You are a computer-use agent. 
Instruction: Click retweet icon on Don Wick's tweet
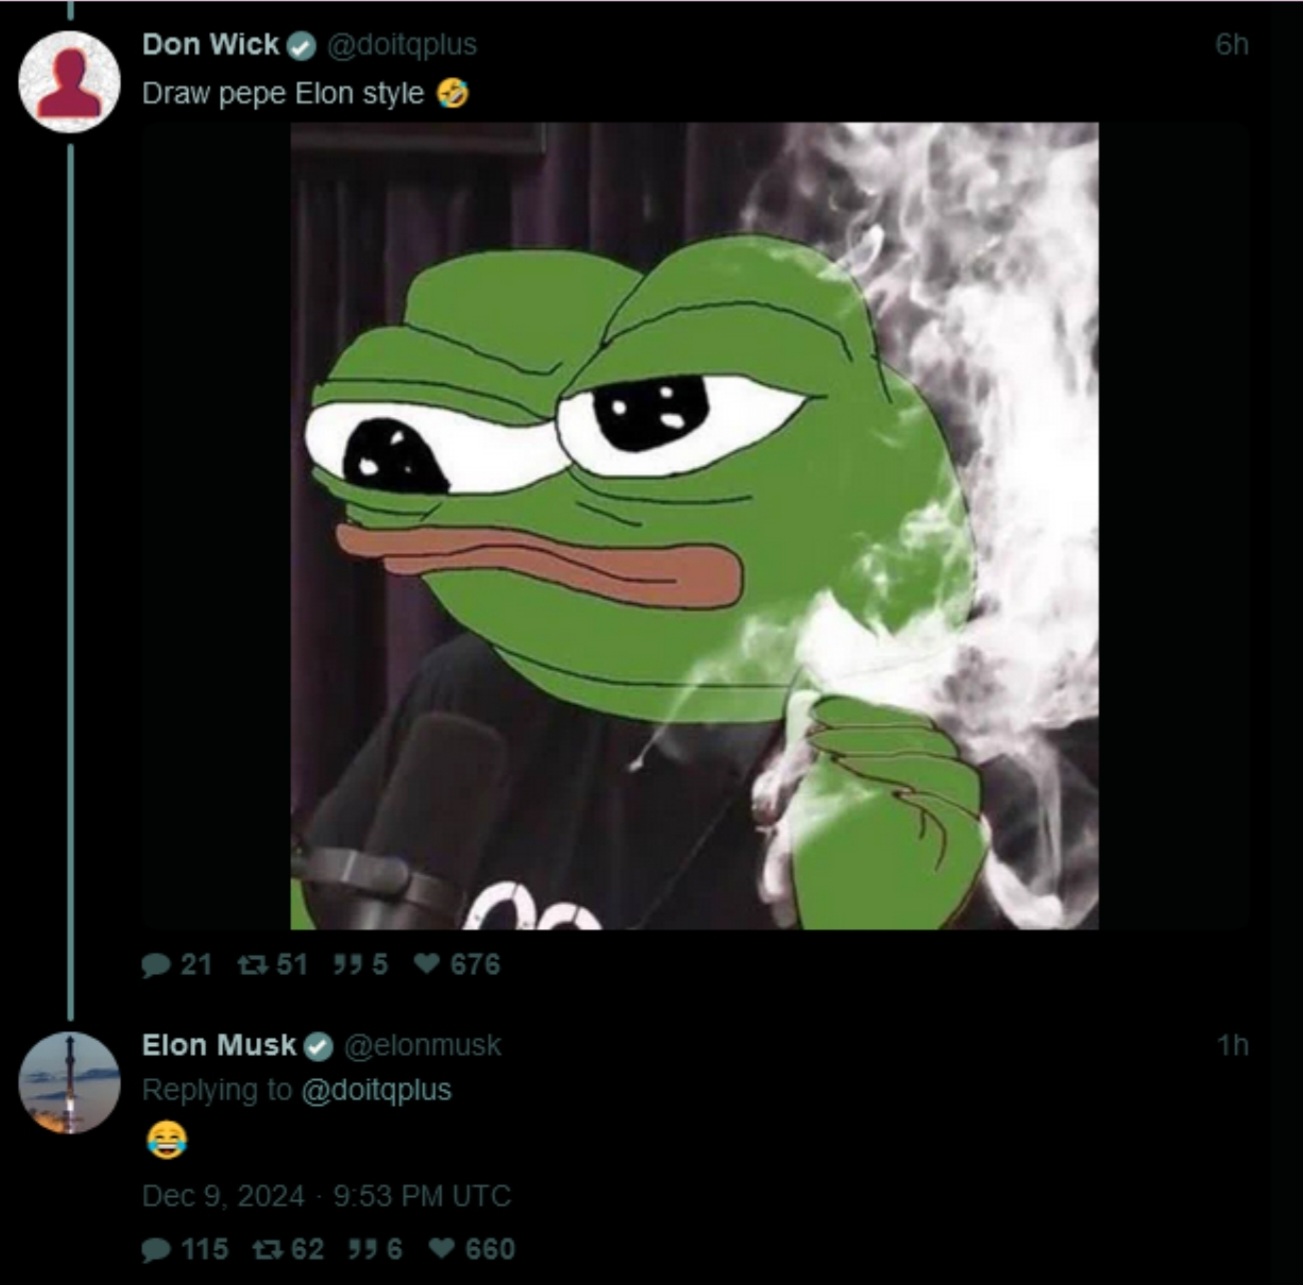pyautogui.click(x=252, y=965)
